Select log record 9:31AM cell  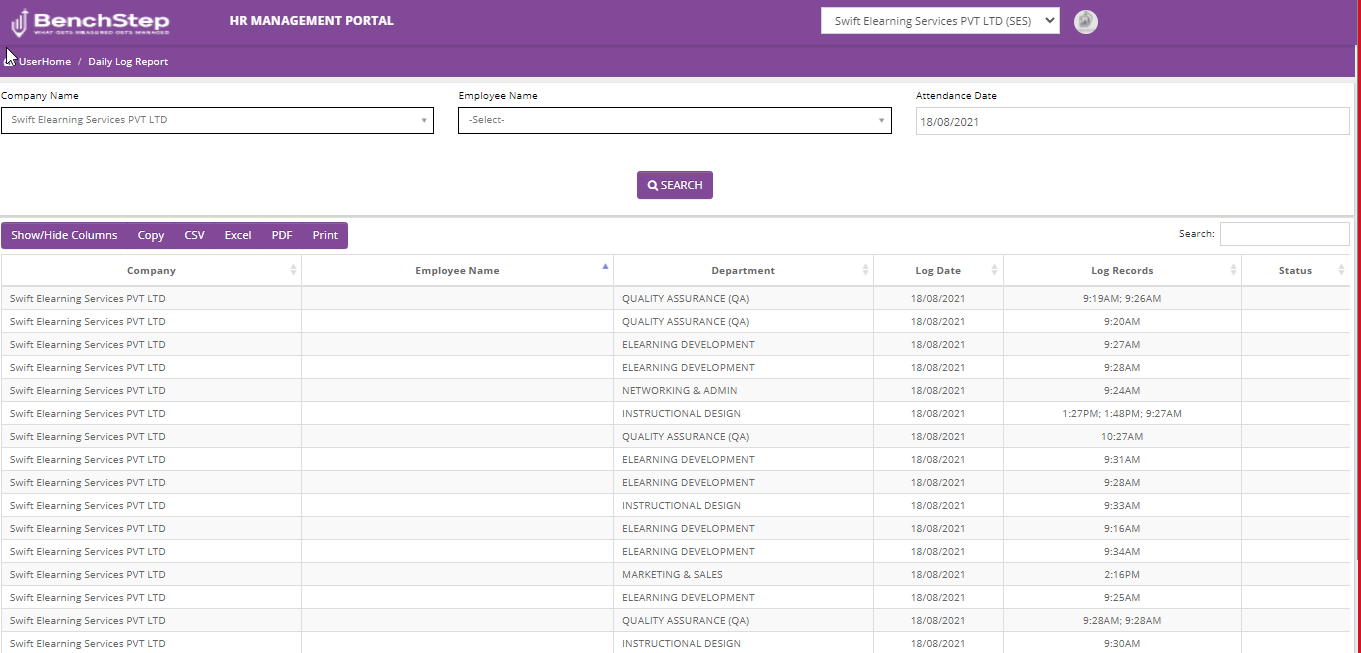coord(1122,459)
